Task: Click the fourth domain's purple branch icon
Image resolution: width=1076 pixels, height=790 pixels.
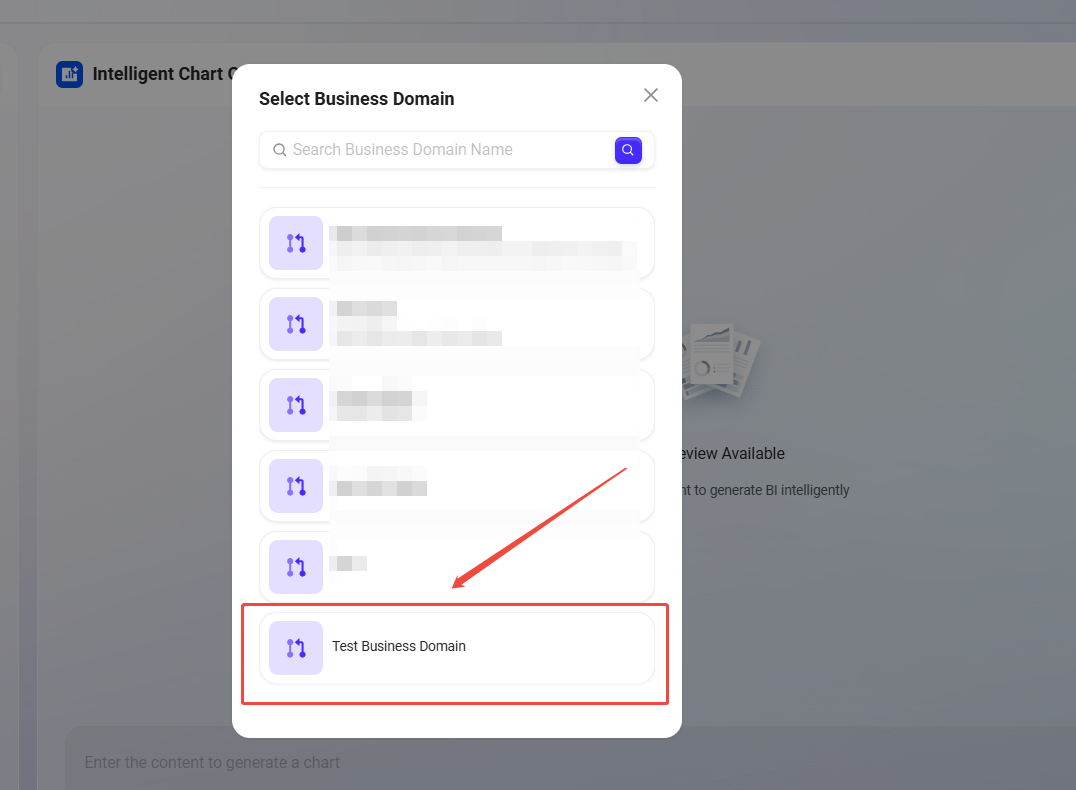Action: point(296,486)
